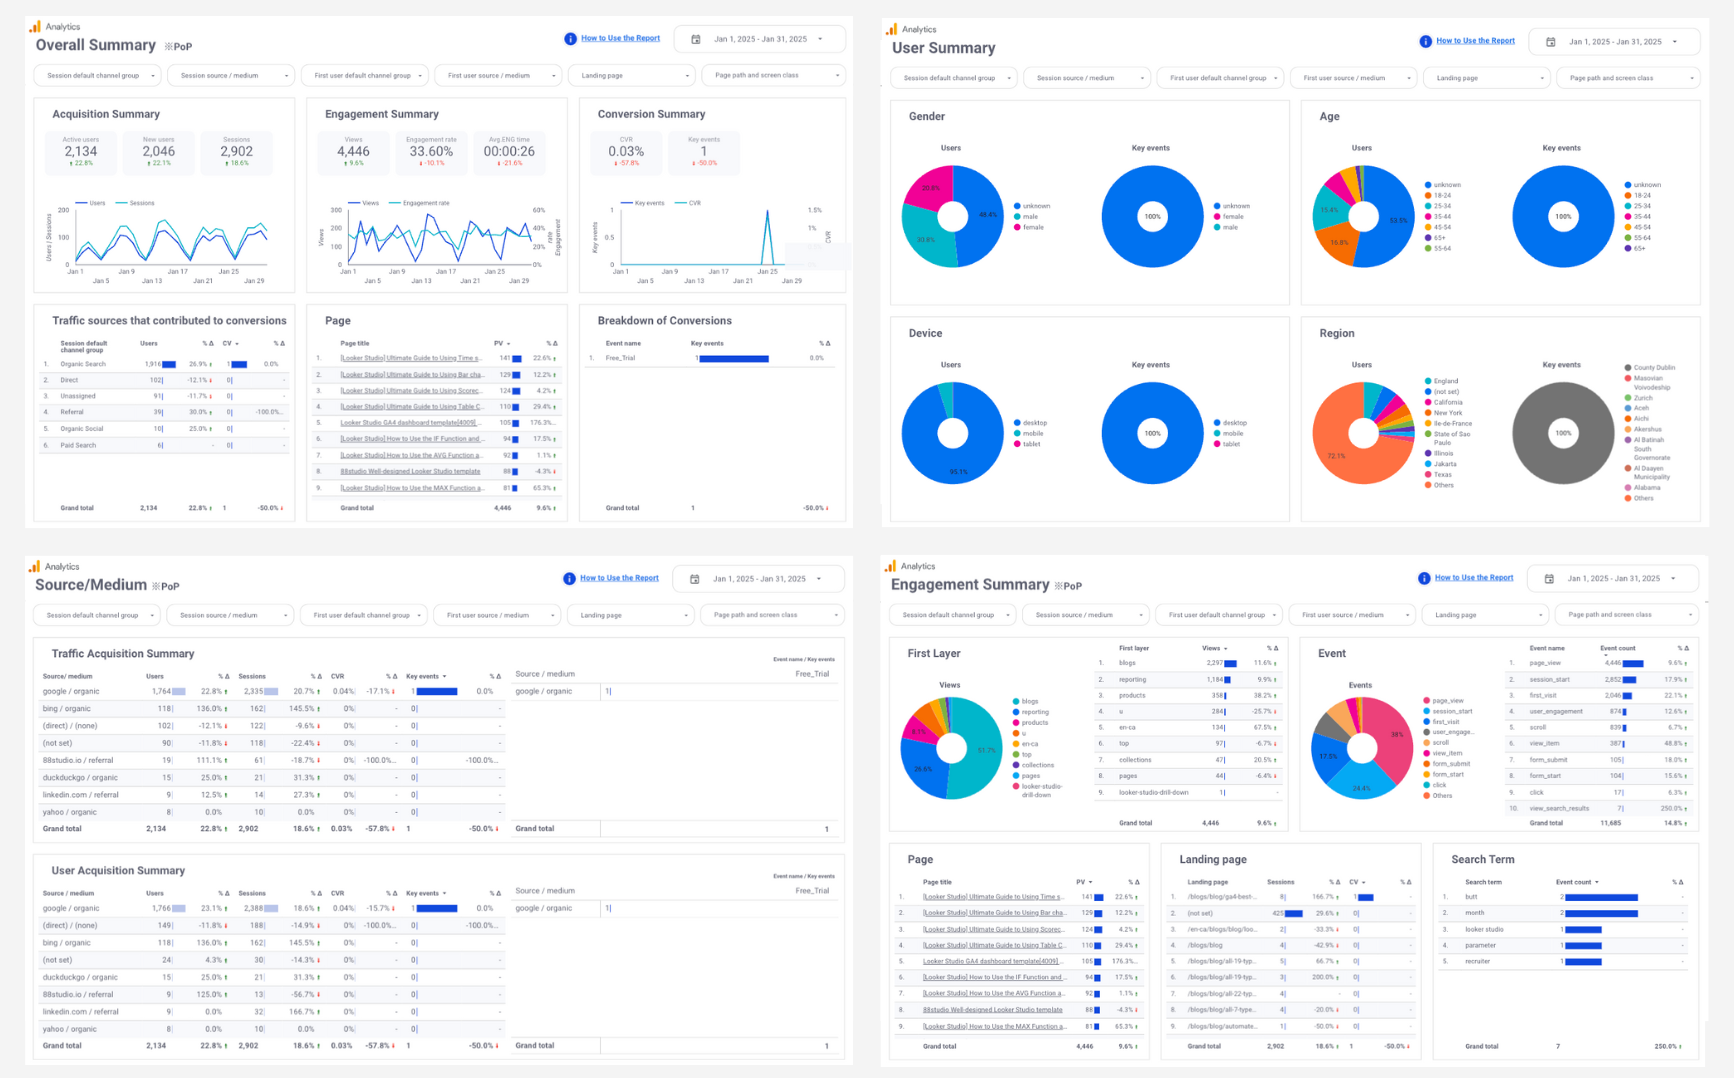Select the Free_Trial bar in Breakdown of Conversions
This screenshot has height=1078, width=1734.
[733, 358]
